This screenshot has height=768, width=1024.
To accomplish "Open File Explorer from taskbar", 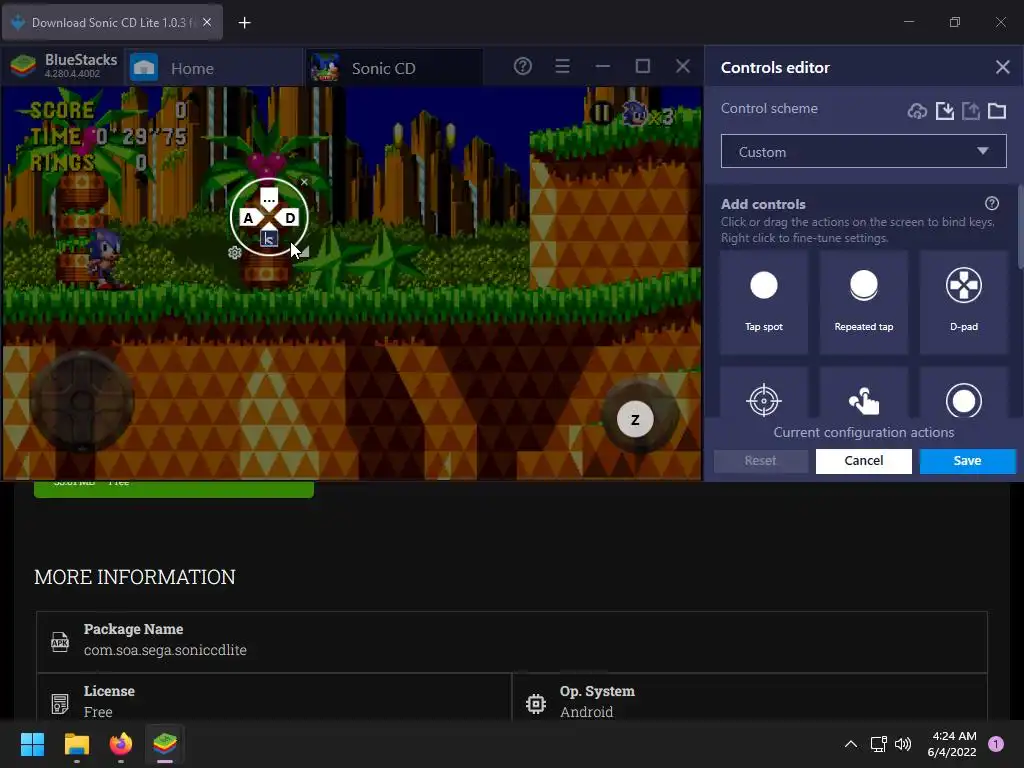I will 76,744.
